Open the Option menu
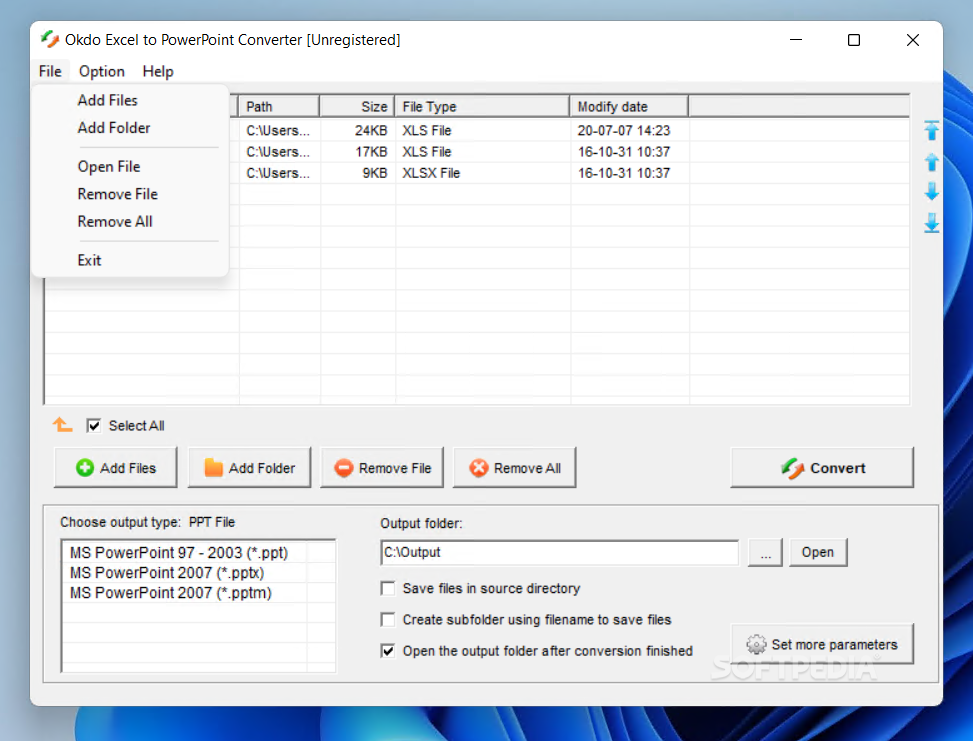The image size is (973, 741). pos(102,71)
